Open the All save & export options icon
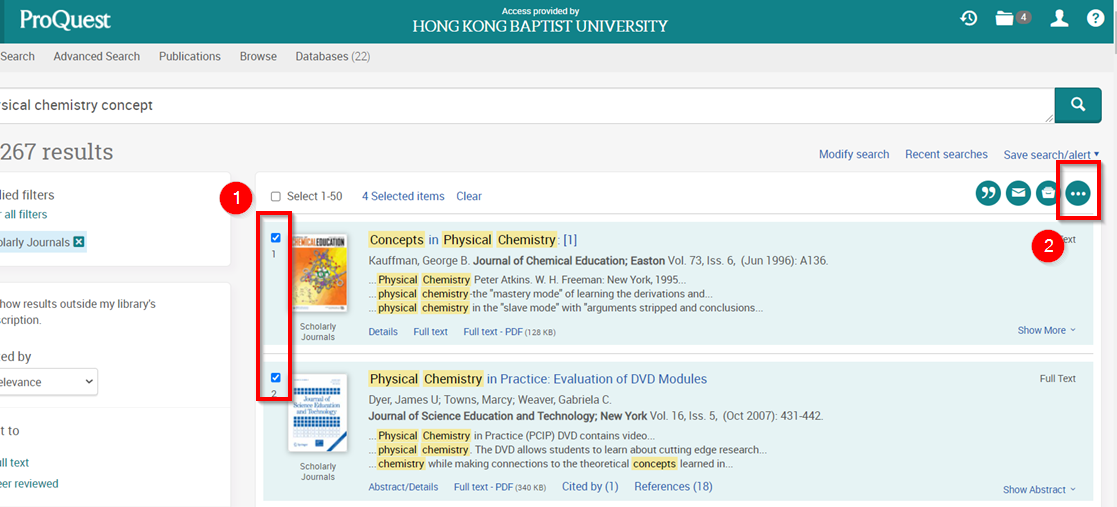 coord(1079,193)
